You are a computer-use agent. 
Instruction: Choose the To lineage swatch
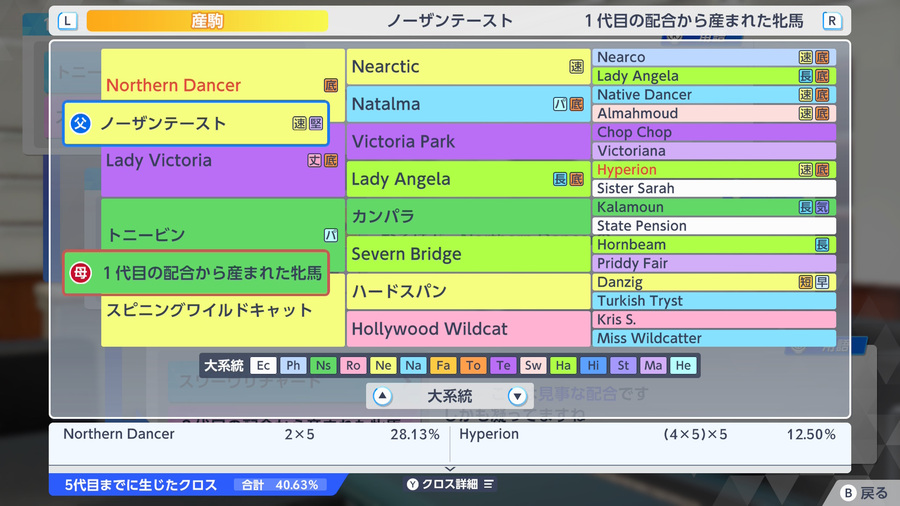[x=473, y=365]
